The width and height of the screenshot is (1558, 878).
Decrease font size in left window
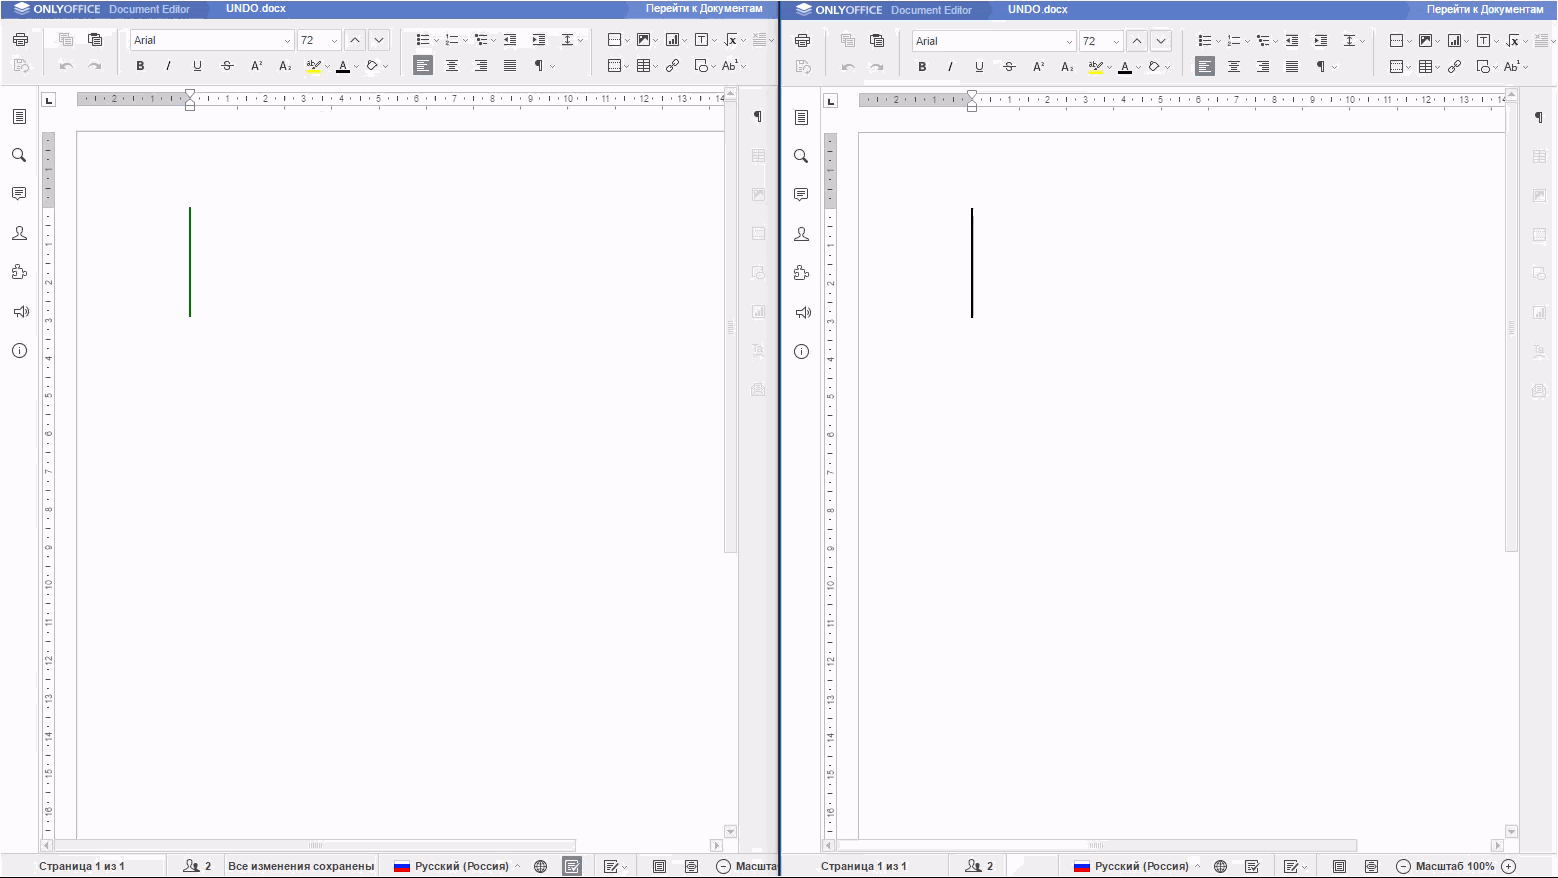pyautogui.click(x=379, y=40)
